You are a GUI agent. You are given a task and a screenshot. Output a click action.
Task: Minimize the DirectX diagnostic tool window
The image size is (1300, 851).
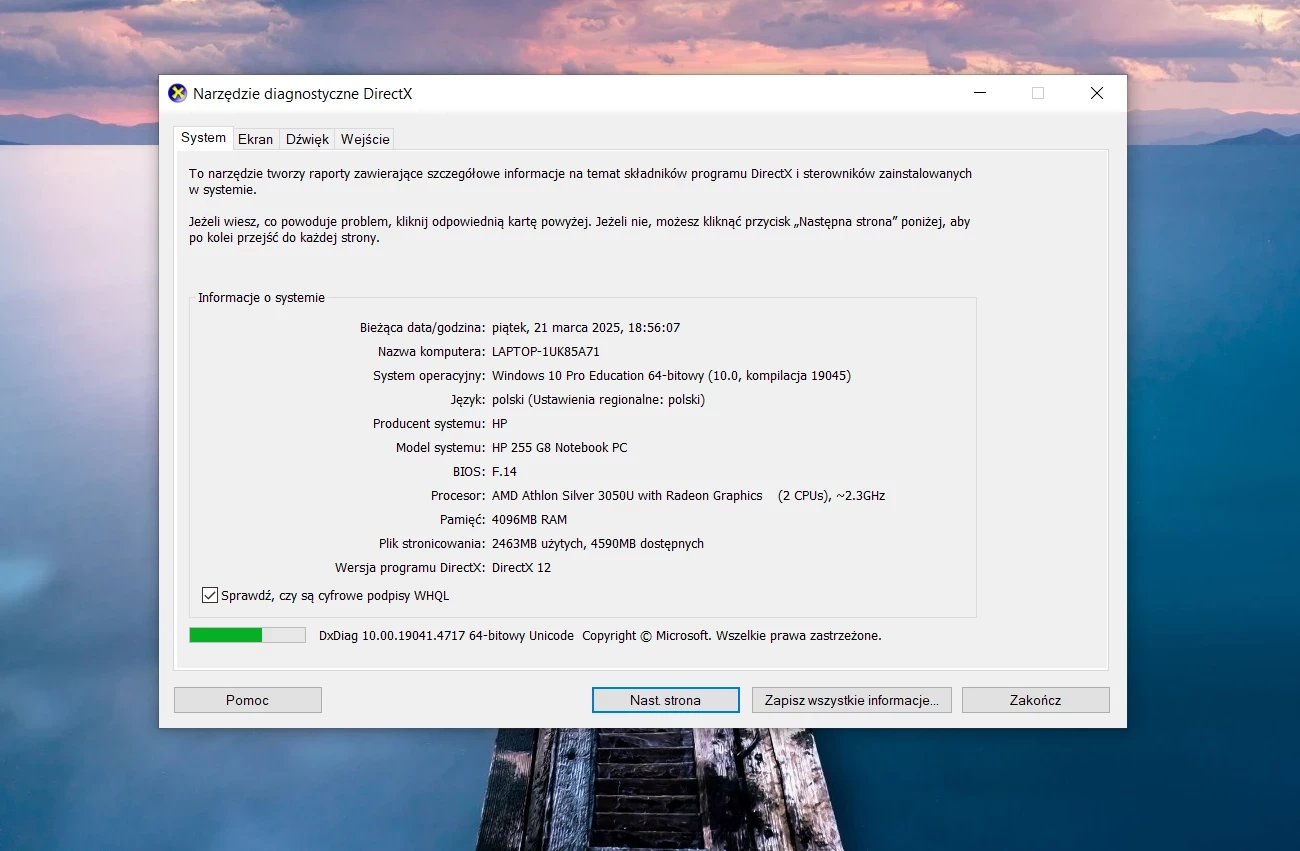tap(979, 93)
